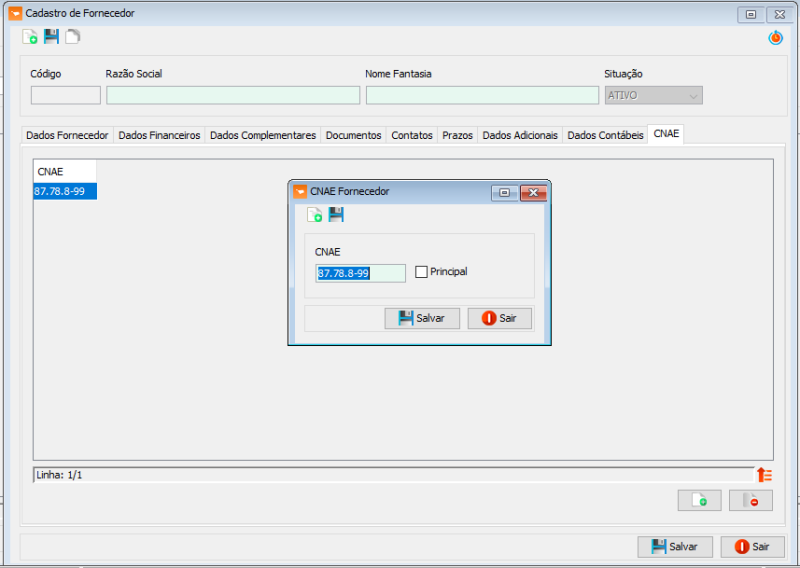Click Sair in the CNAE Fornecedor dialog

pos(499,318)
